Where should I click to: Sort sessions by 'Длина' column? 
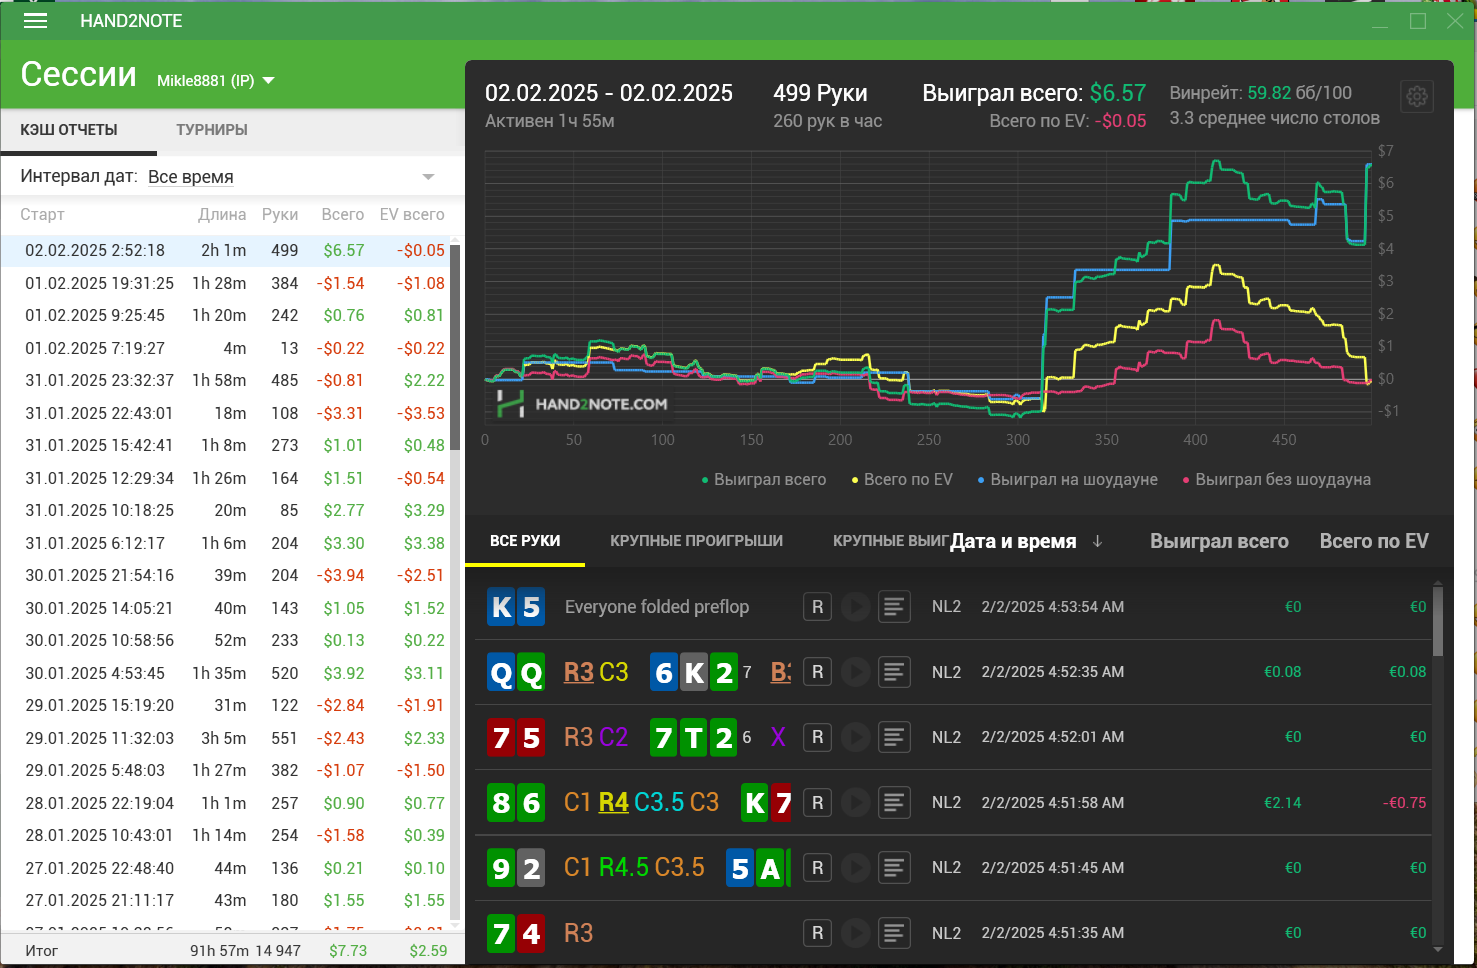[x=222, y=215]
